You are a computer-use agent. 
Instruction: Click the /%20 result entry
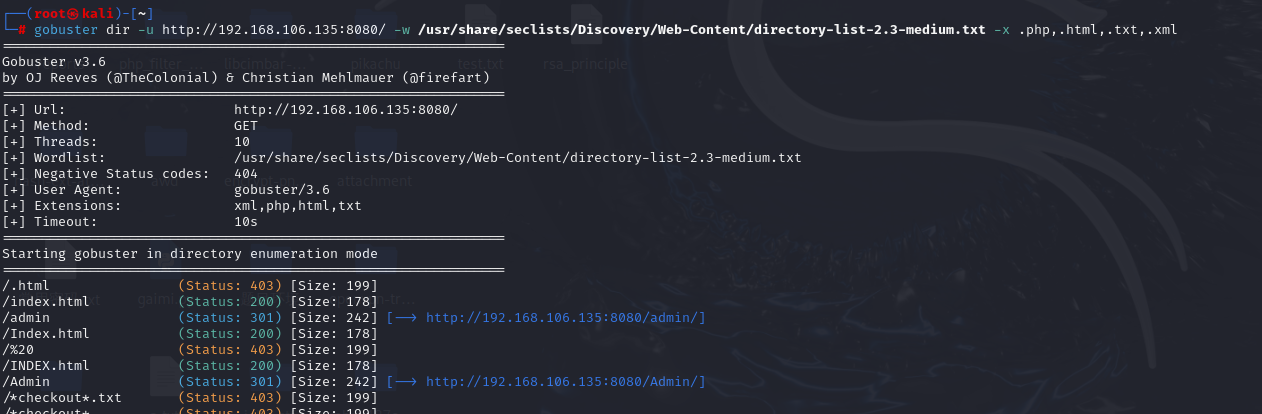click(18, 350)
